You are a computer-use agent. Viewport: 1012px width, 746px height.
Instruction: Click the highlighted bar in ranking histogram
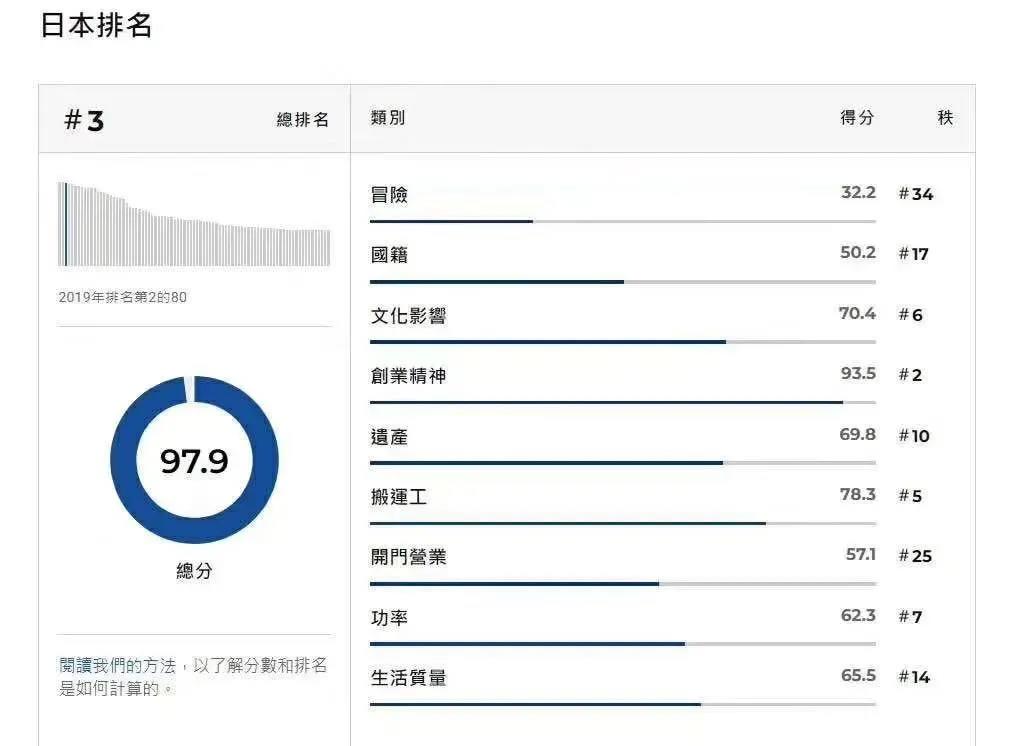pos(65,224)
